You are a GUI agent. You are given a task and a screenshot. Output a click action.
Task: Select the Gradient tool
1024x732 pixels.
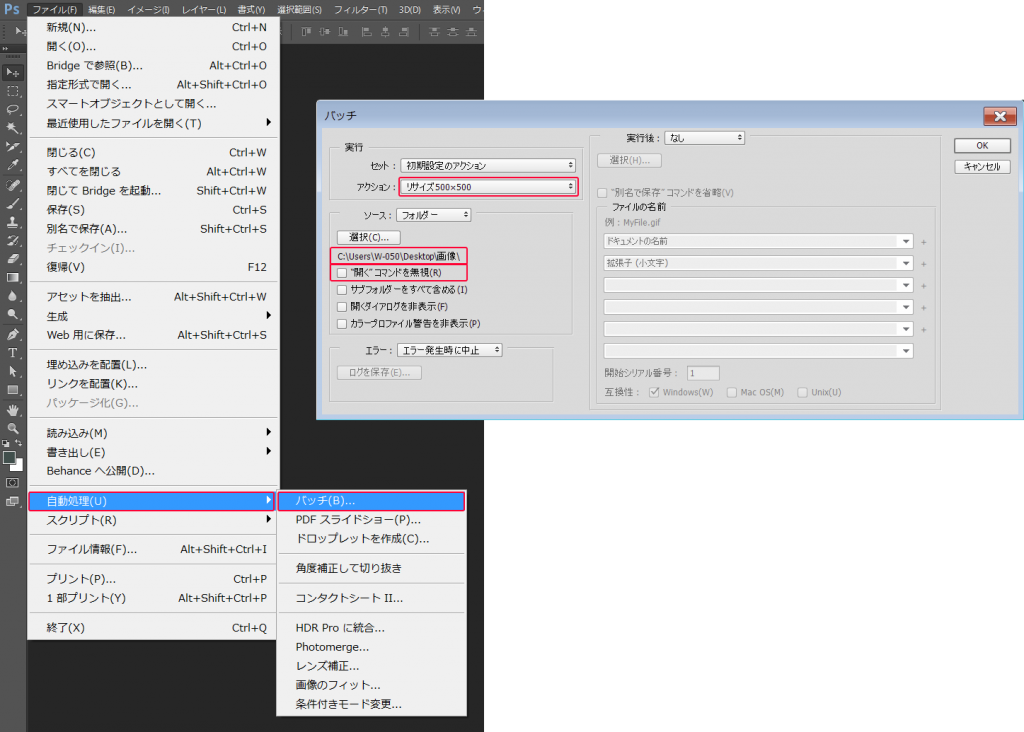pyautogui.click(x=12, y=278)
